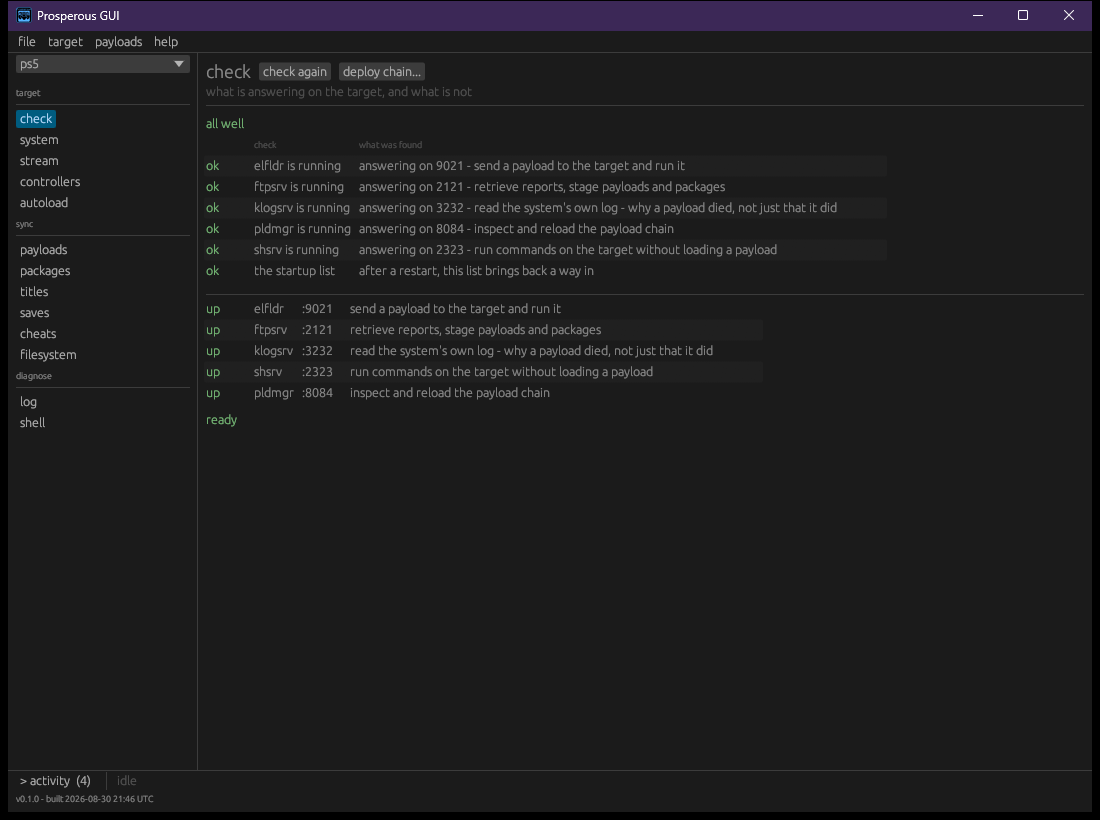Click the what was found column header
Image resolution: width=1100 pixels, height=820 pixels.
click(390, 145)
